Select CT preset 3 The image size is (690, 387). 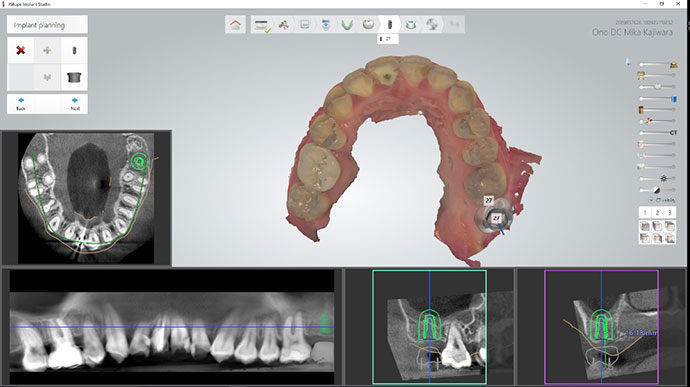[x=669, y=213]
